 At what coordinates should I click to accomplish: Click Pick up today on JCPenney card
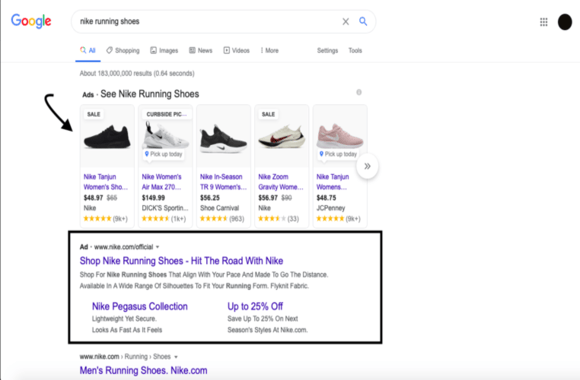point(338,154)
